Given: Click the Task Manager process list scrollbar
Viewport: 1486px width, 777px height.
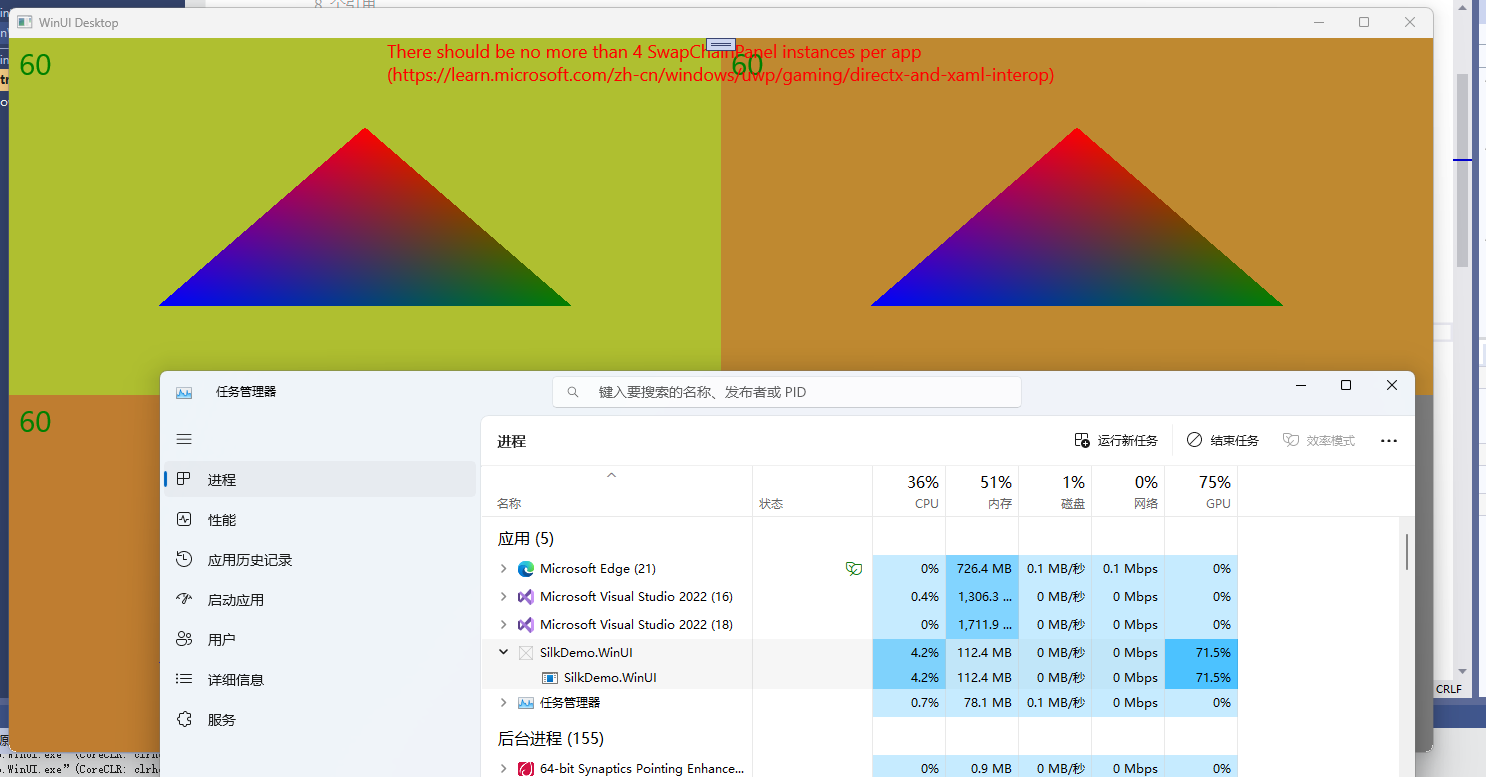Looking at the screenshot, I should [x=1407, y=551].
